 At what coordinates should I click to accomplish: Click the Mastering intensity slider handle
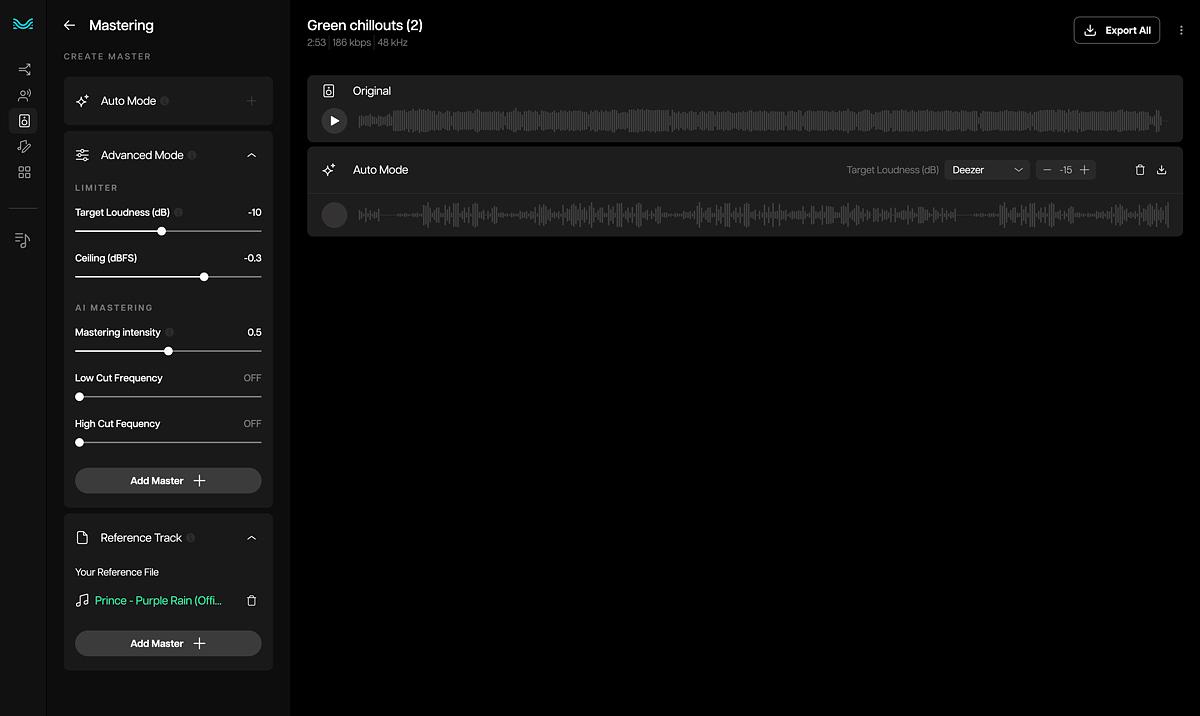168,351
